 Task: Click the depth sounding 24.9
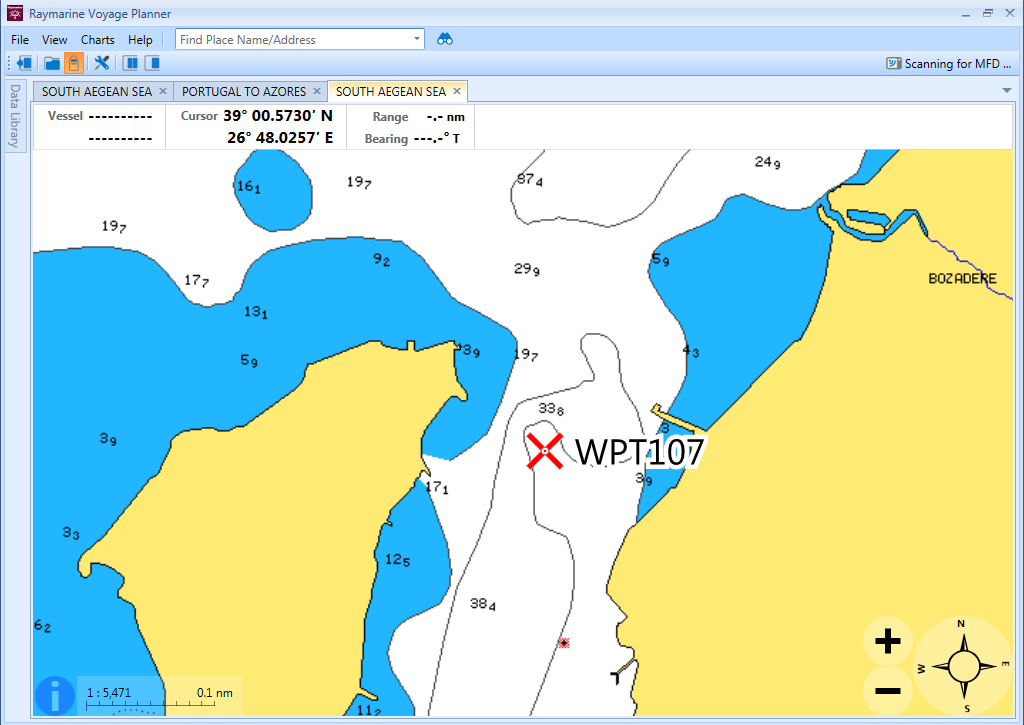click(x=767, y=162)
